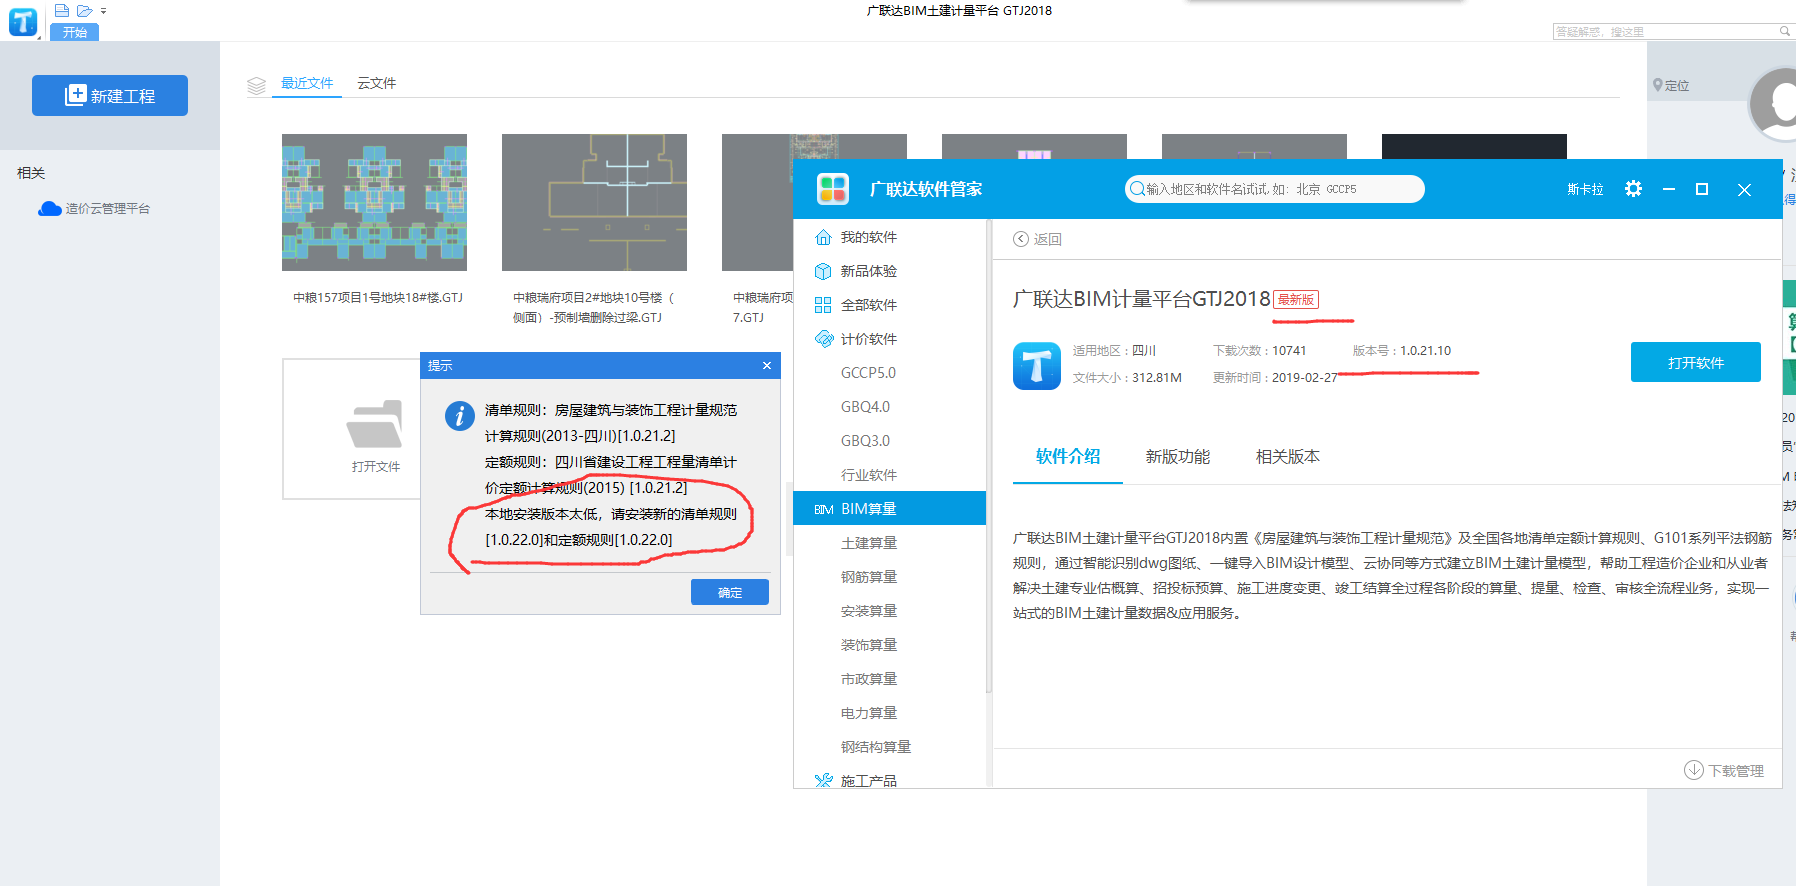Click the 最新版 badge
The height and width of the screenshot is (886, 1796).
coord(1296,299)
